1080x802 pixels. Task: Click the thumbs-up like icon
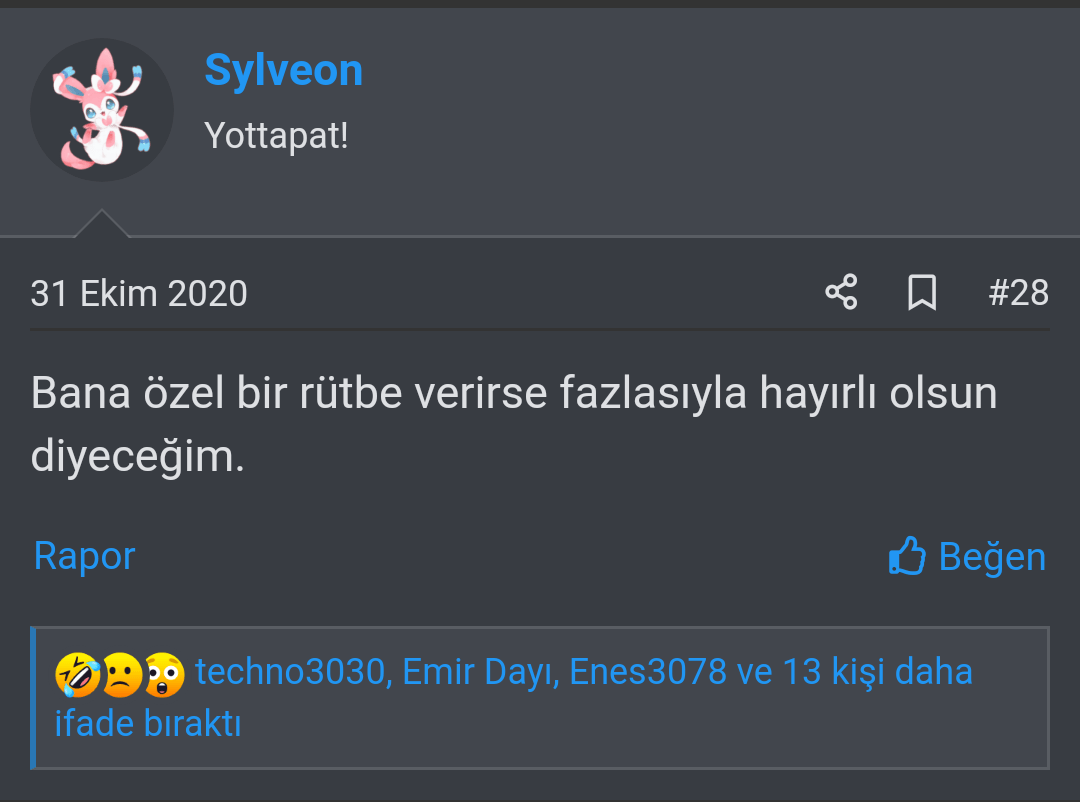[x=907, y=556]
